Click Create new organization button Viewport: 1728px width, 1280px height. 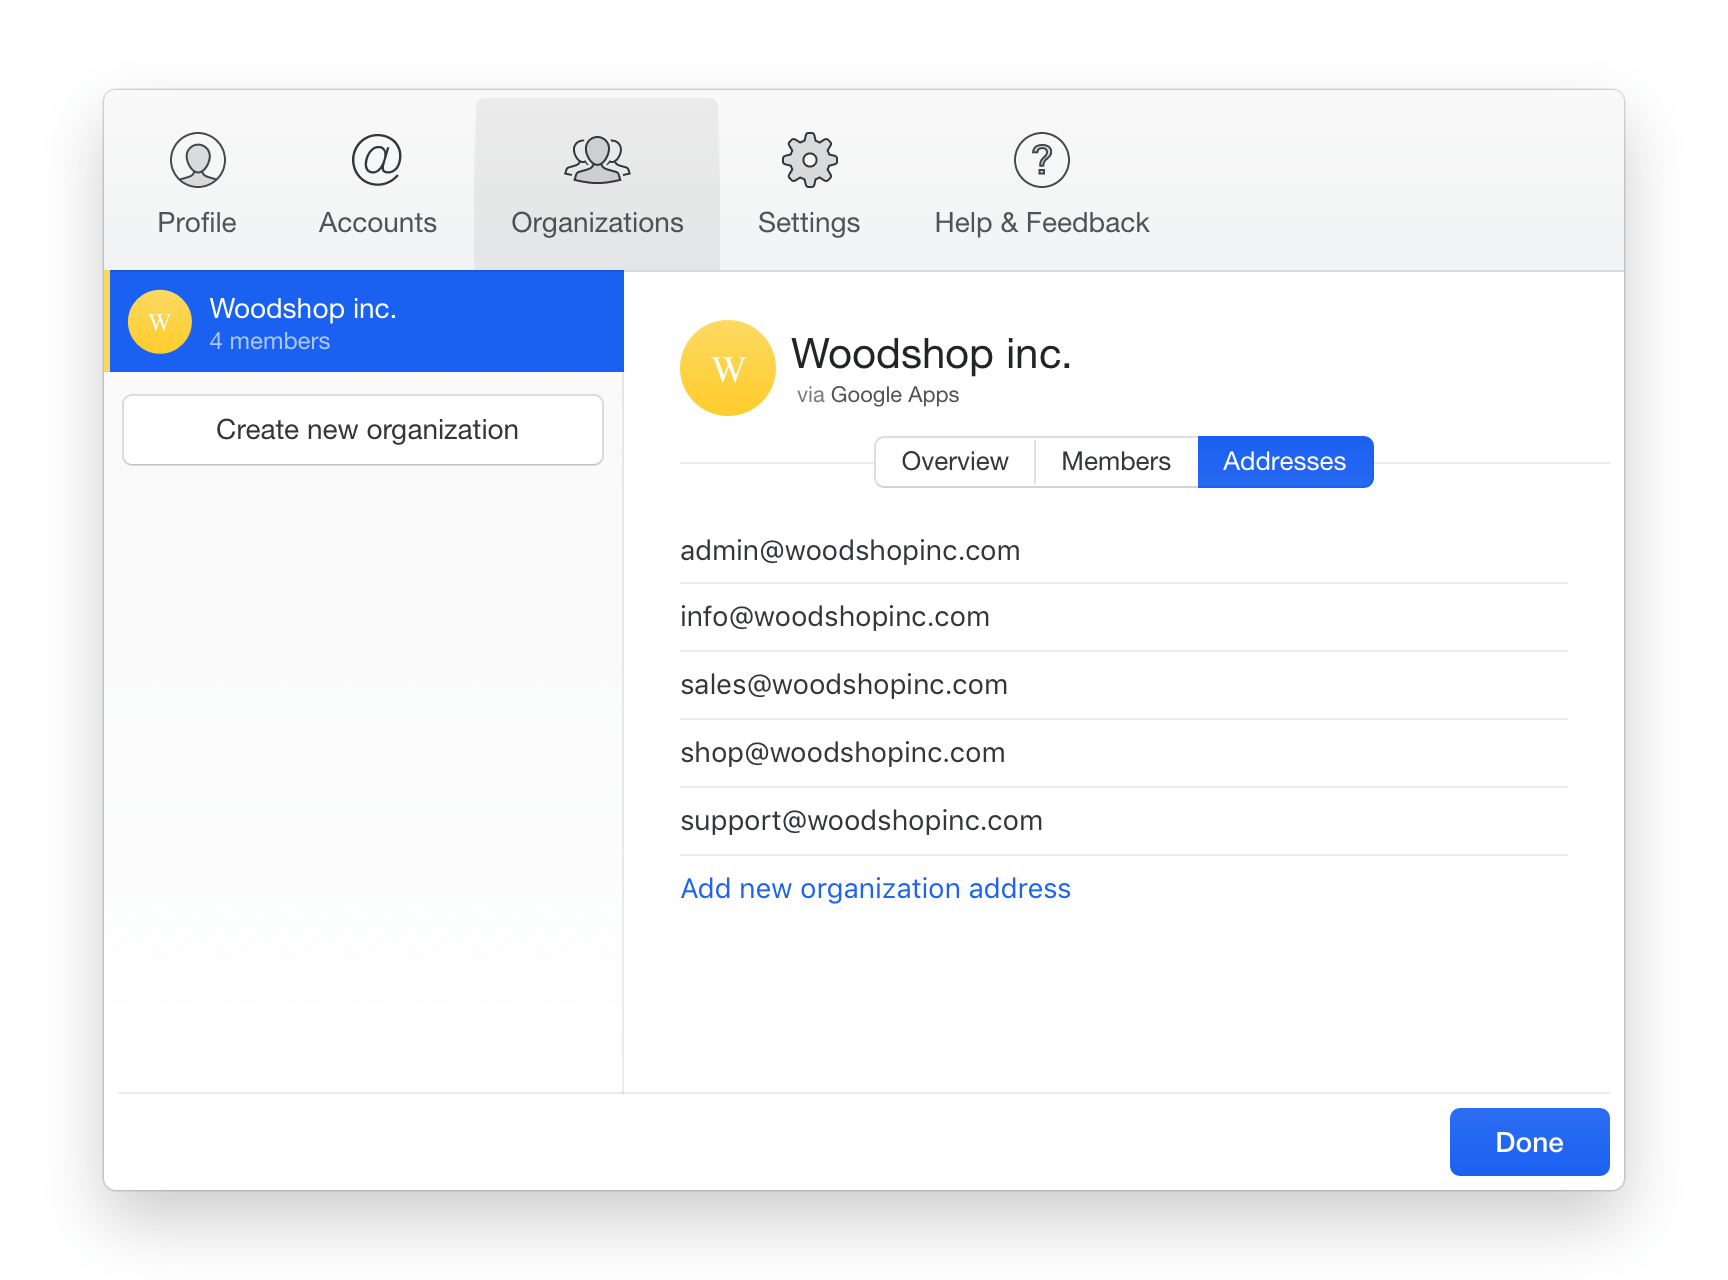tap(363, 430)
